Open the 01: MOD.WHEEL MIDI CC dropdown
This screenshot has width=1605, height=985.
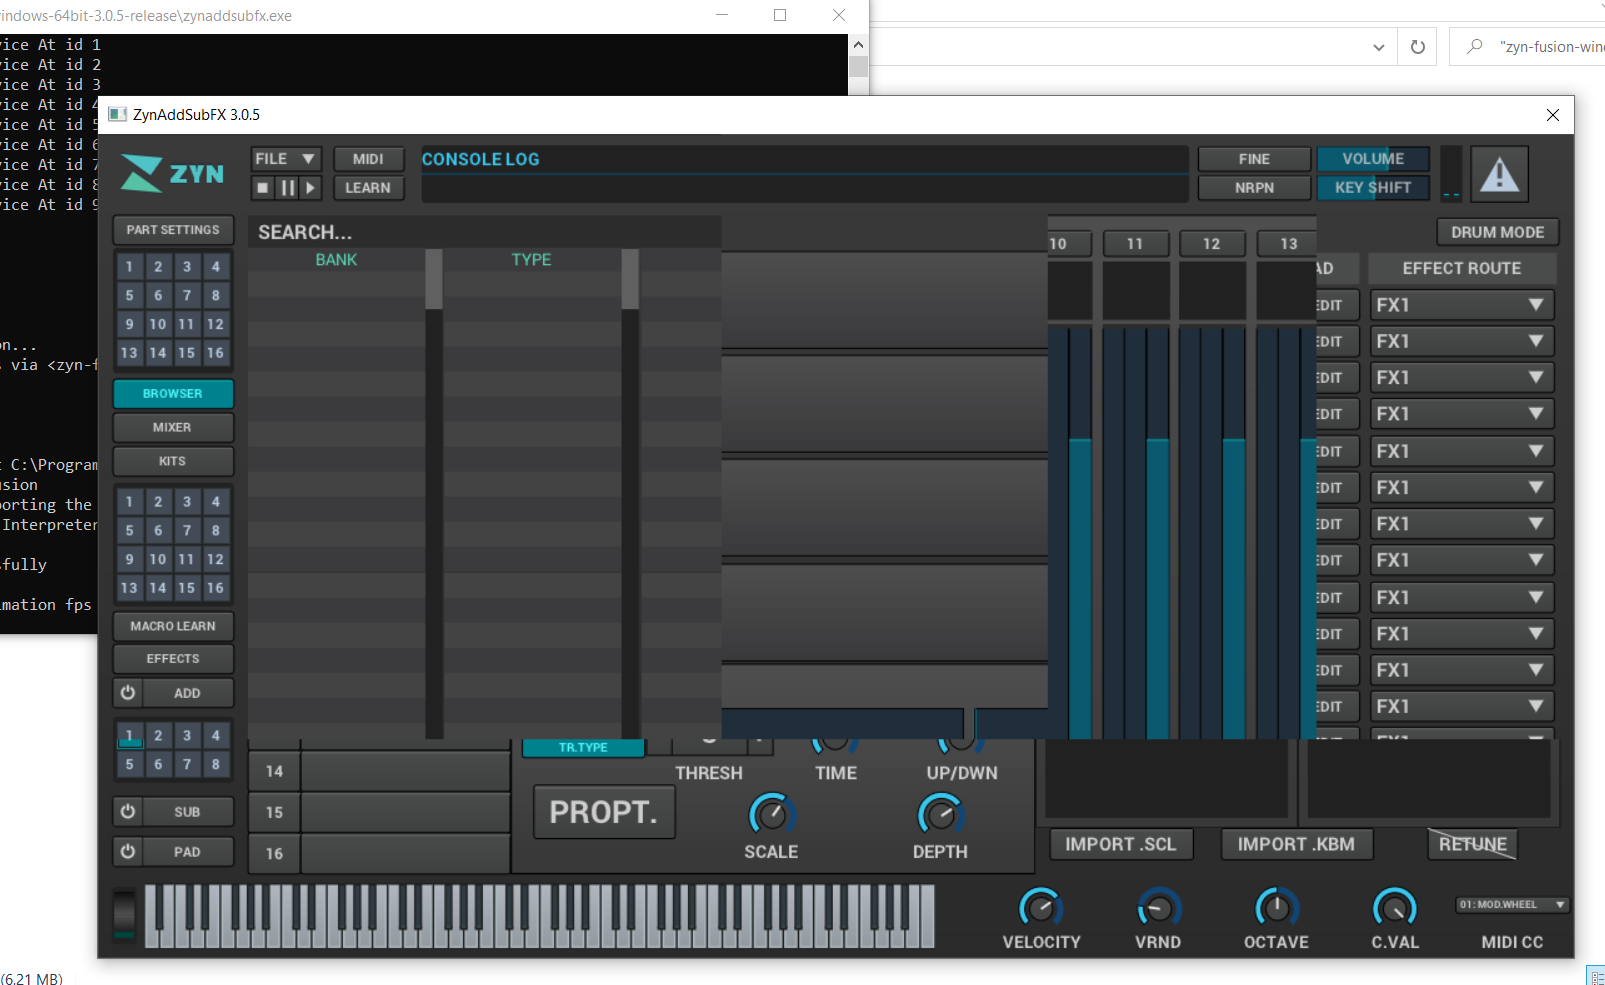[1512, 904]
